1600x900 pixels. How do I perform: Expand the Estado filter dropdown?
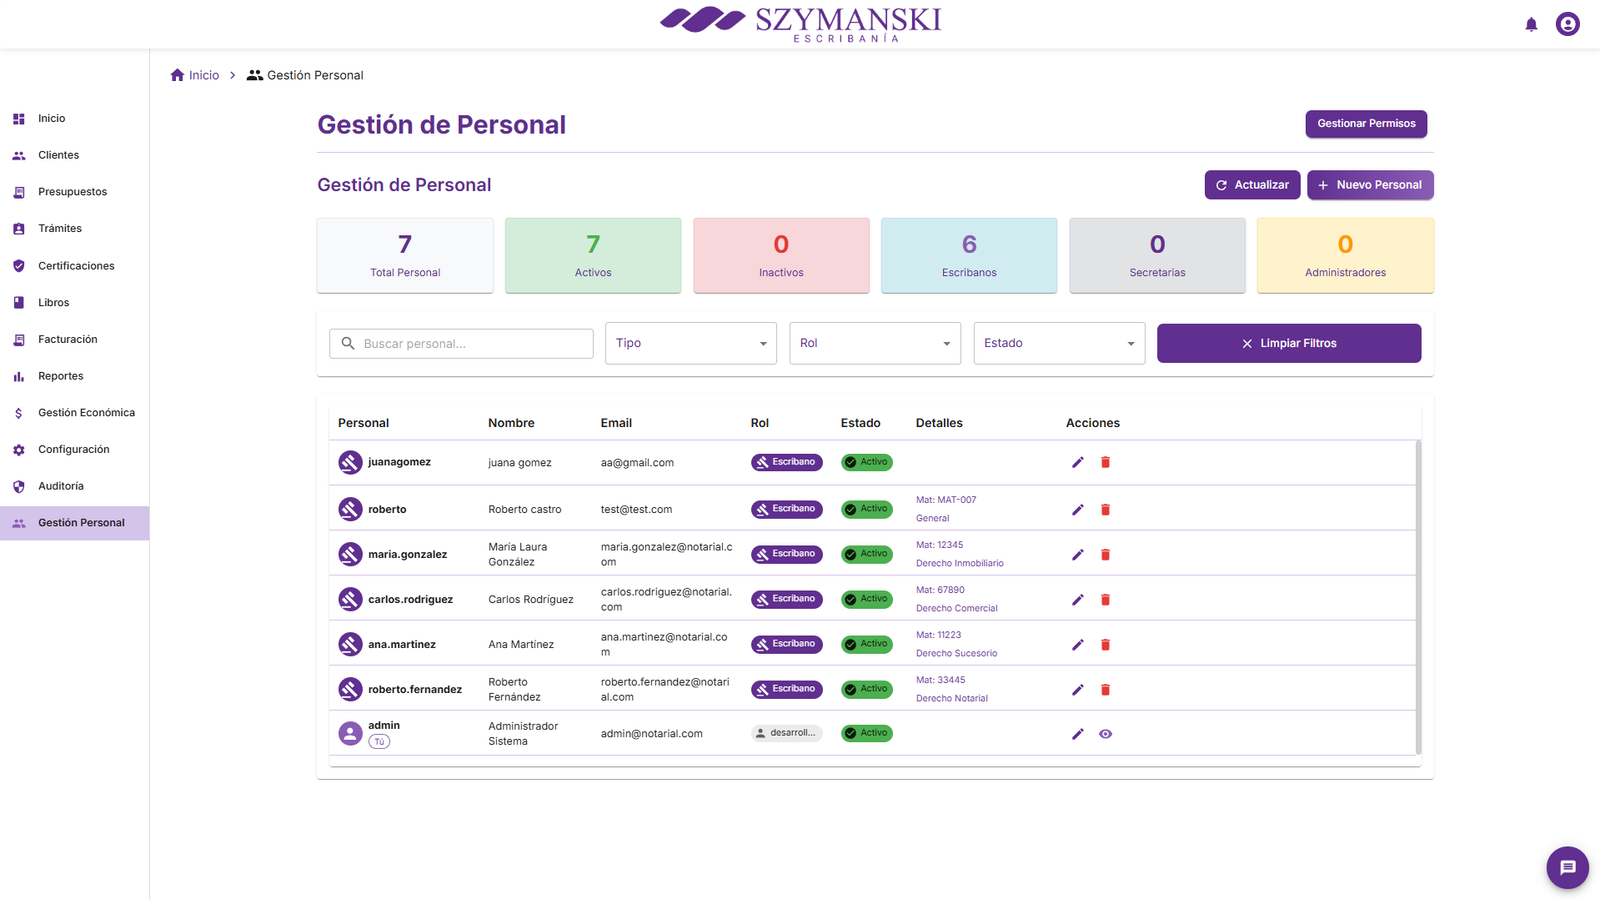pos(1058,343)
